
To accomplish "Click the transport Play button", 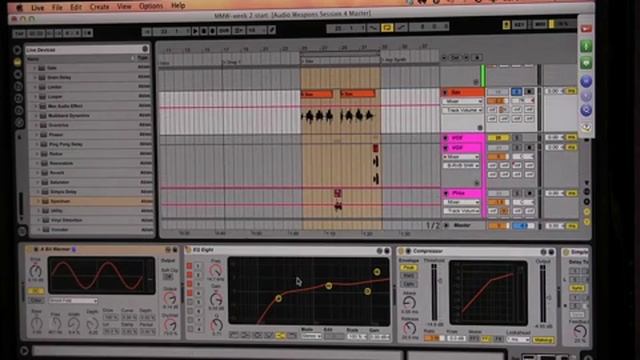I will click(195, 31).
